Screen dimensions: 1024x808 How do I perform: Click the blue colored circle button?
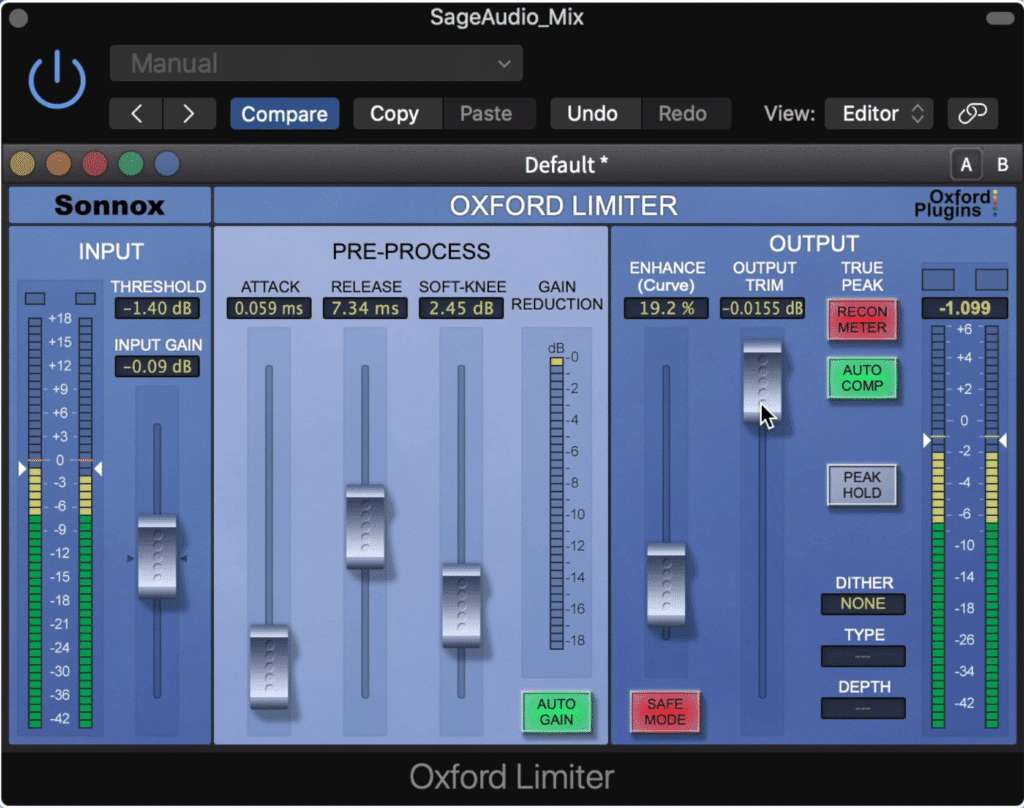pos(167,164)
